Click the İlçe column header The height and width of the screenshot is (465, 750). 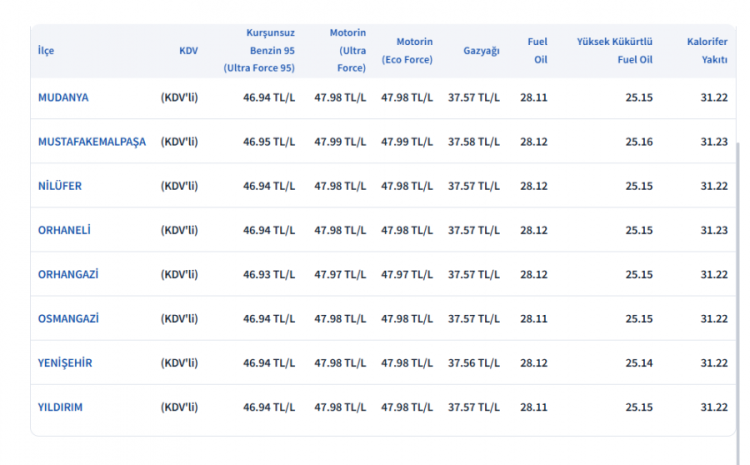tap(46, 50)
